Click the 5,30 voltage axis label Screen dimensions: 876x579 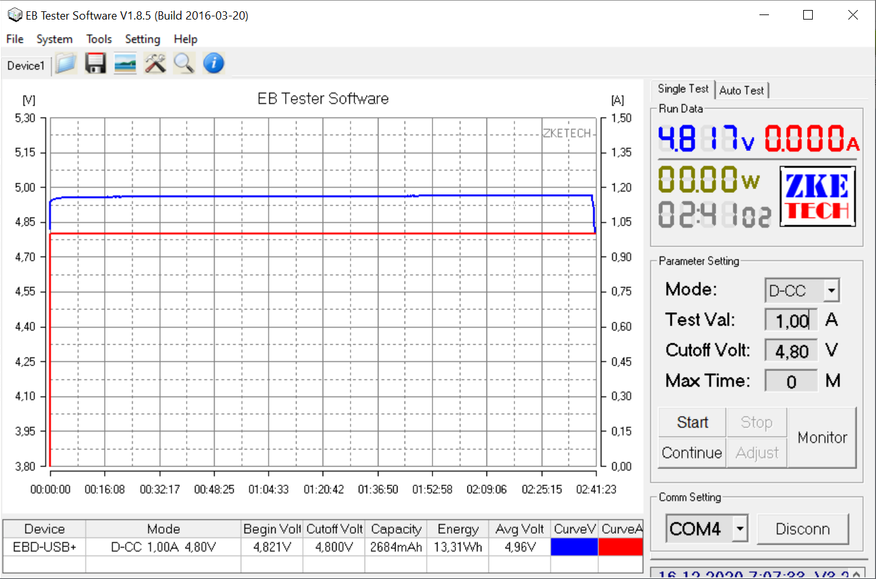25,118
